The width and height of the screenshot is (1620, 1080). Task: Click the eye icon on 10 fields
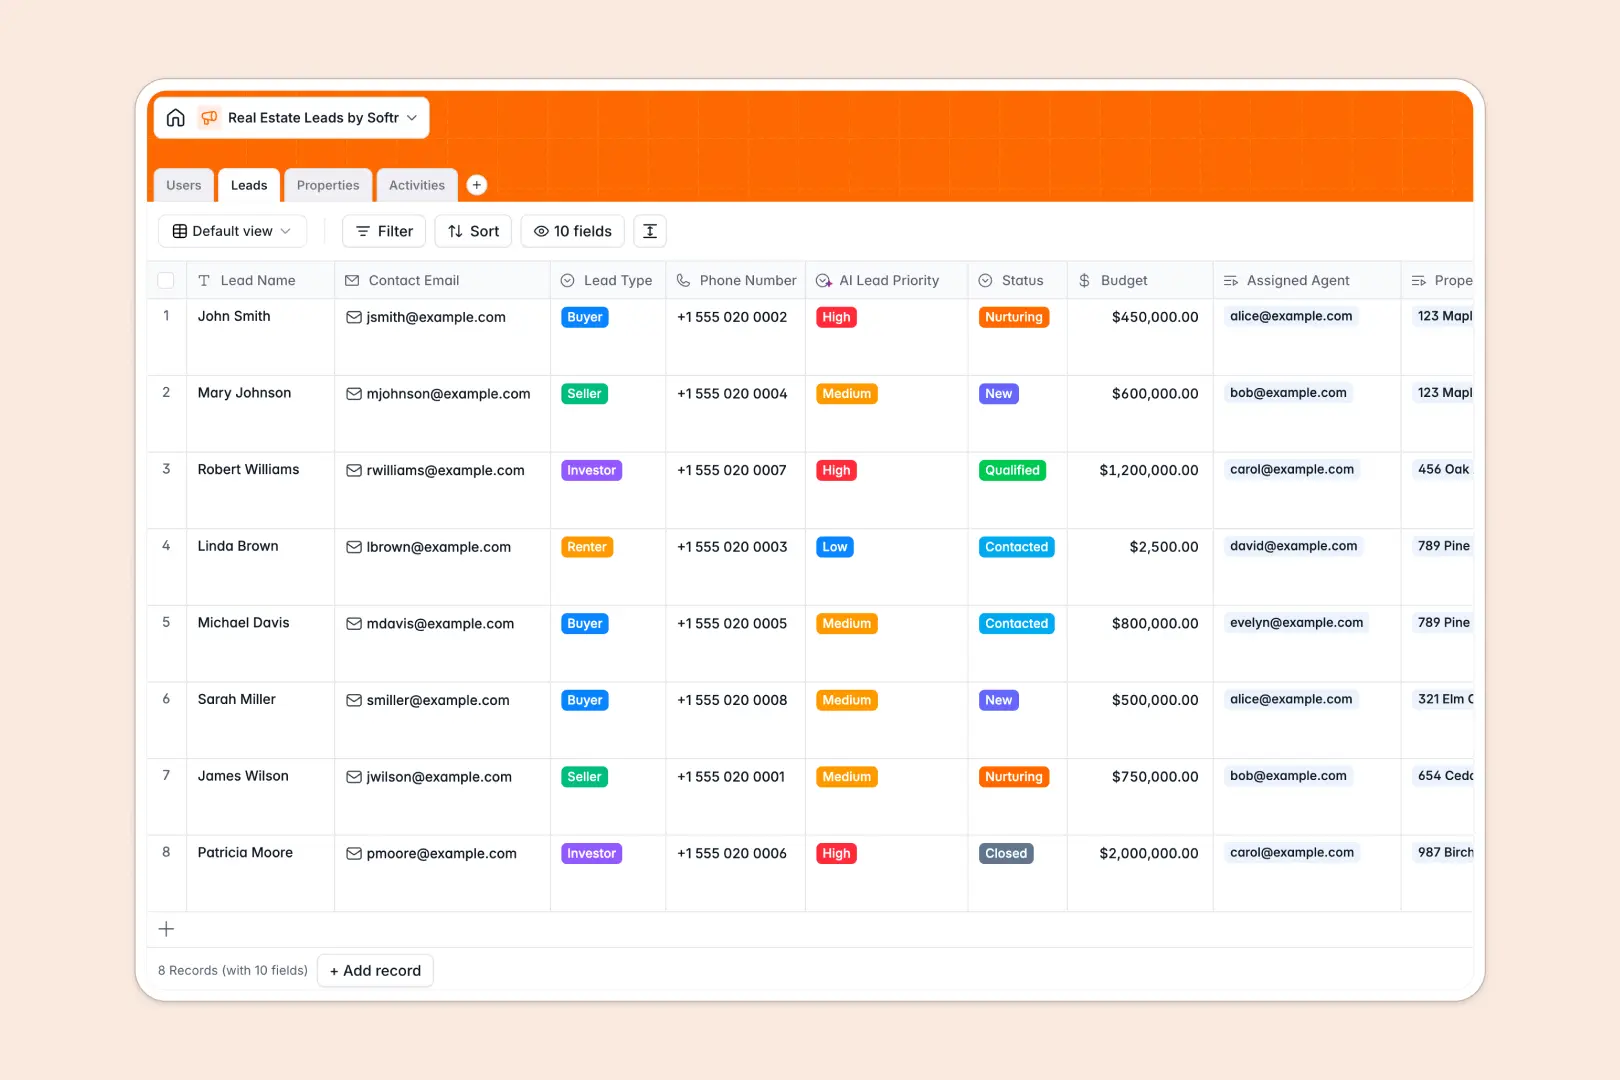540,231
